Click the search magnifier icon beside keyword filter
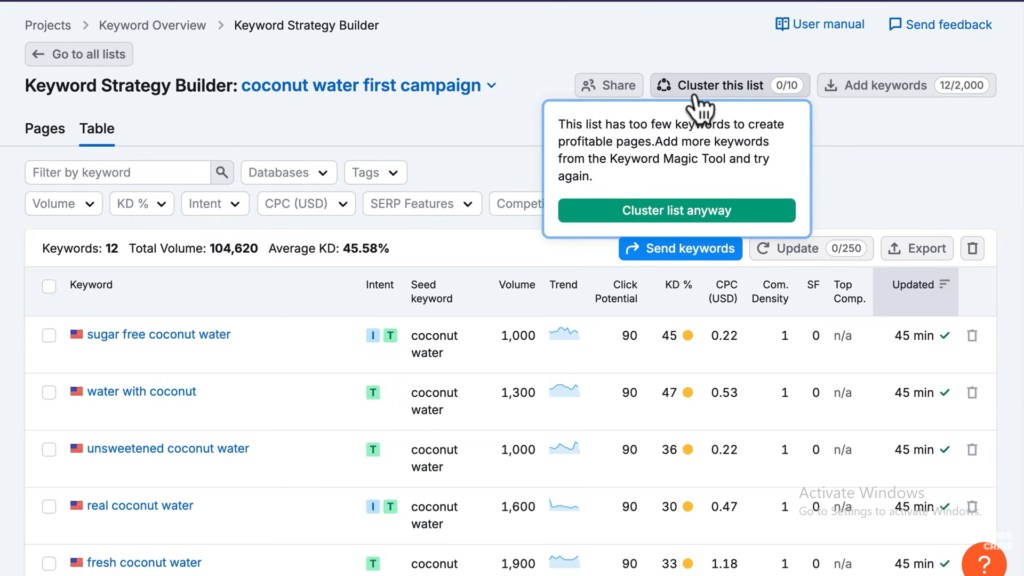Image resolution: width=1024 pixels, height=576 pixels. click(x=222, y=173)
